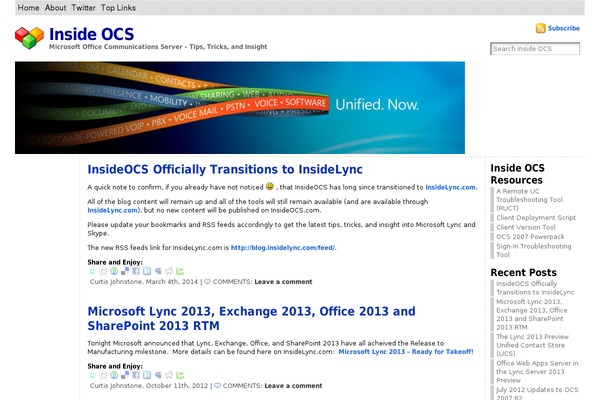Screen dimensions: 600x400
Task: Share the Lync 2013 RTM post on Digg
Action: point(103,375)
